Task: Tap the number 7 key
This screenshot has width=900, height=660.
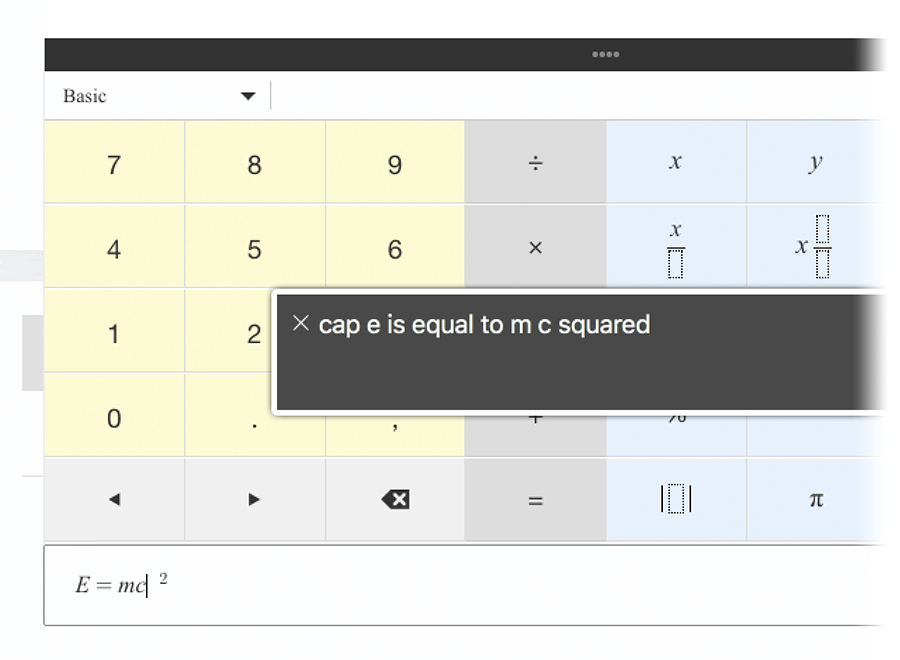Action: tap(114, 163)
